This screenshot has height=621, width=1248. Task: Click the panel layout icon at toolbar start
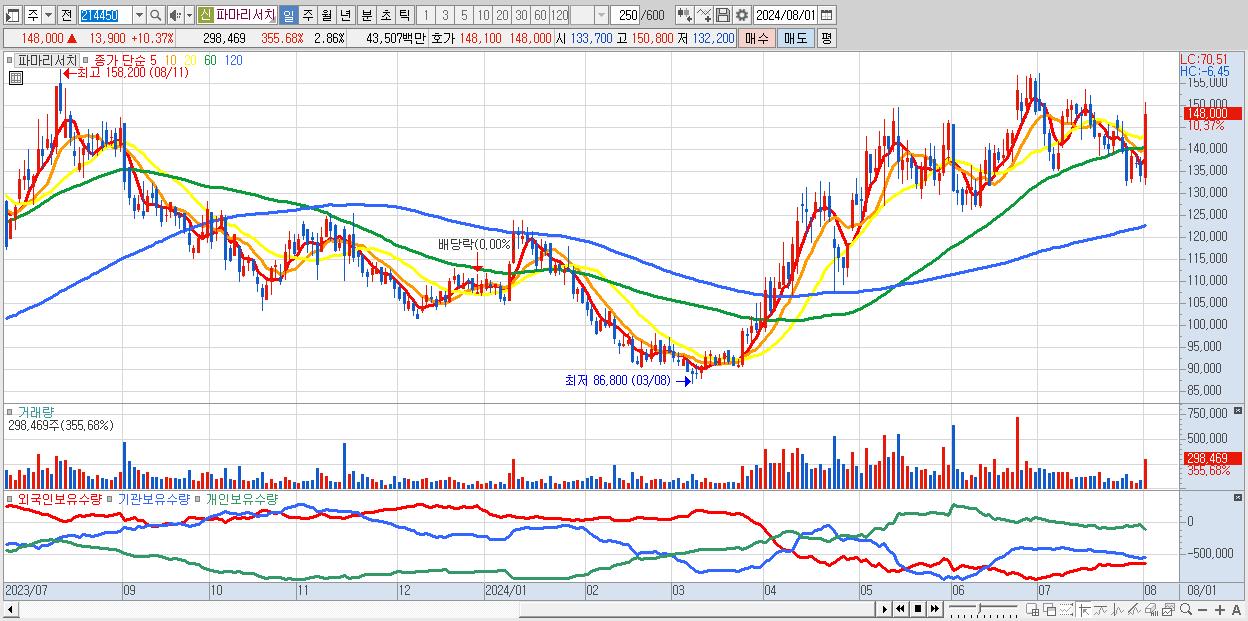pos(12,16)
